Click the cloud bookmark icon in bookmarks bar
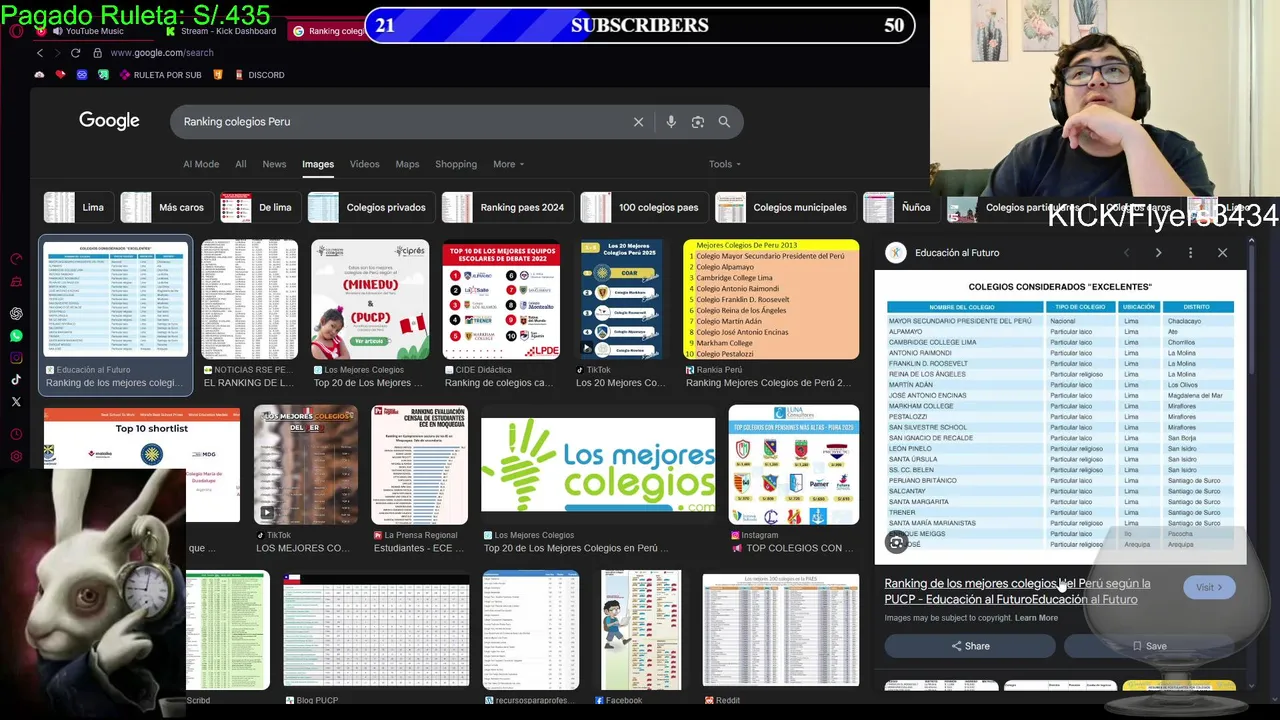This screenshot has height=720, width=1280. pyautogui.click(x=39, y=75)
